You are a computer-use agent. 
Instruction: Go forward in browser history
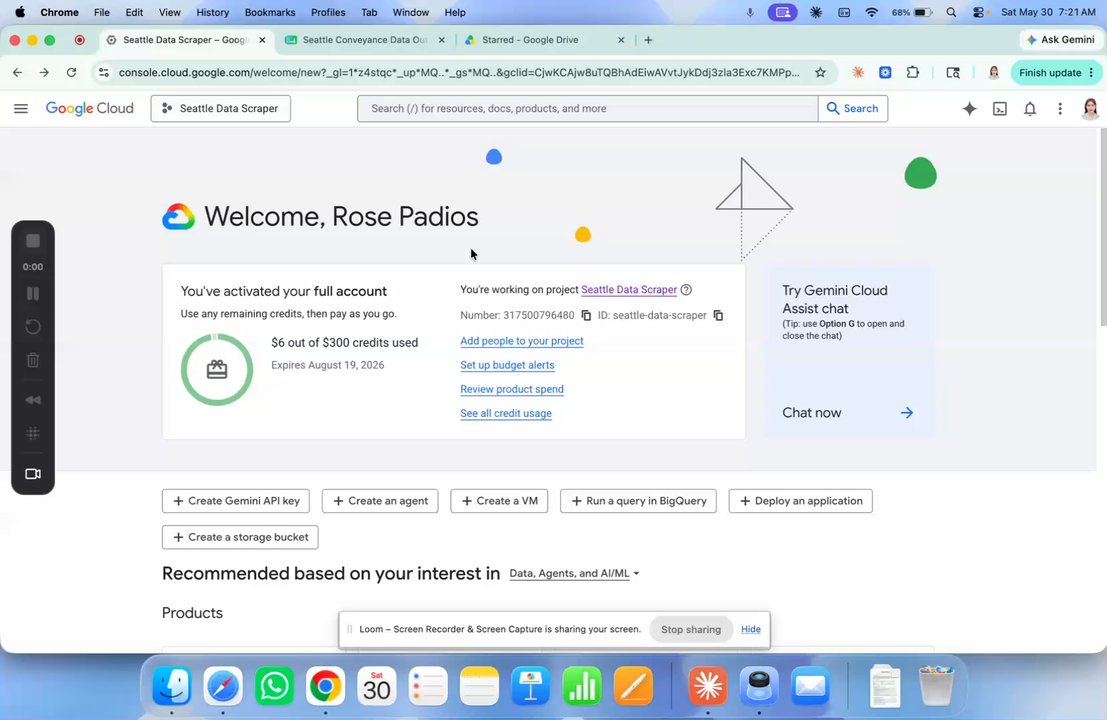click(x=44, y=73)
